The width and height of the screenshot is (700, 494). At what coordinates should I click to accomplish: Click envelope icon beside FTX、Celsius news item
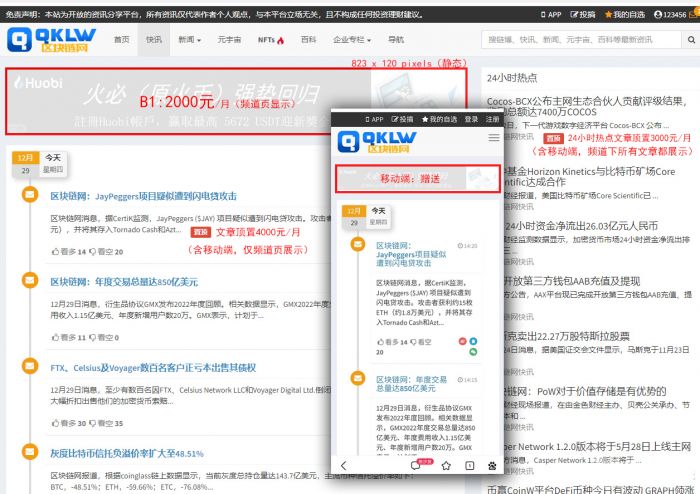tap(30, 366)
